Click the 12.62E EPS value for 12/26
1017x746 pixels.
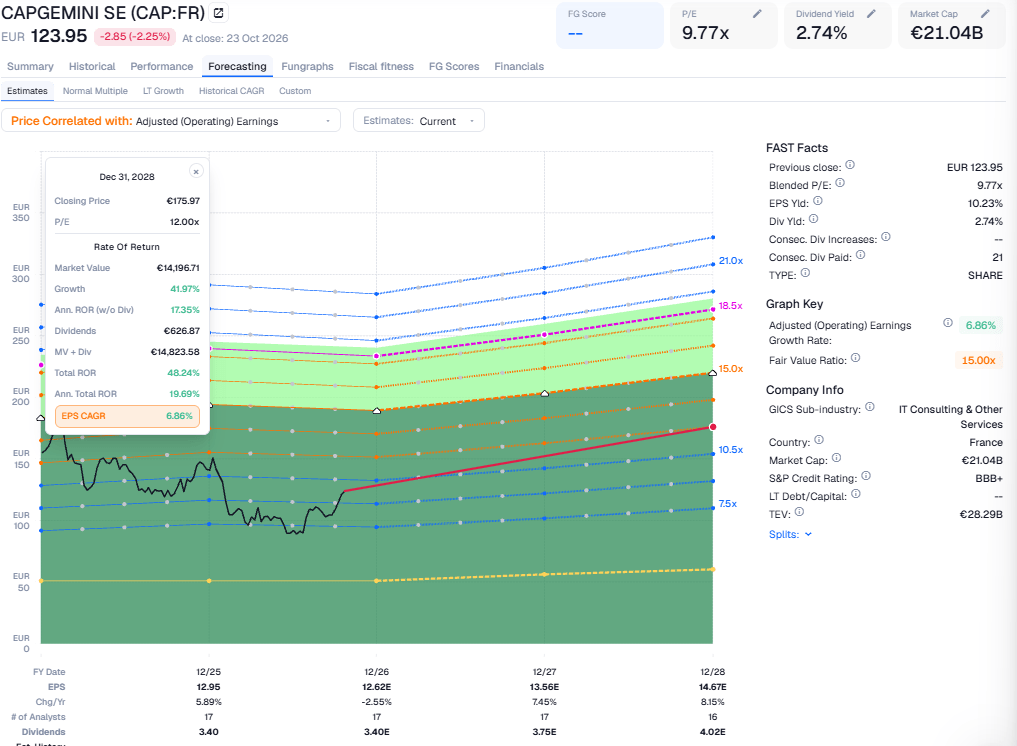(377, 686)
